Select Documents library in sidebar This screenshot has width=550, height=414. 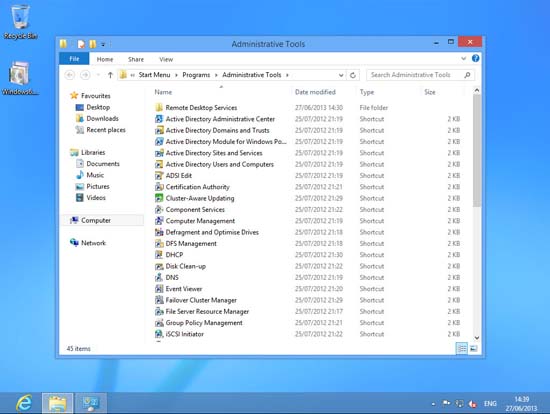coord(103,163)
